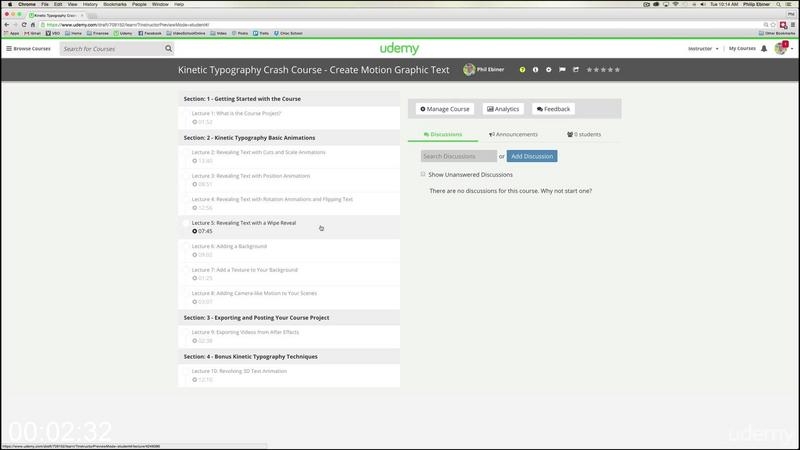Click the Manage Course button
The image size is (800, 450).
pos(445,109)
